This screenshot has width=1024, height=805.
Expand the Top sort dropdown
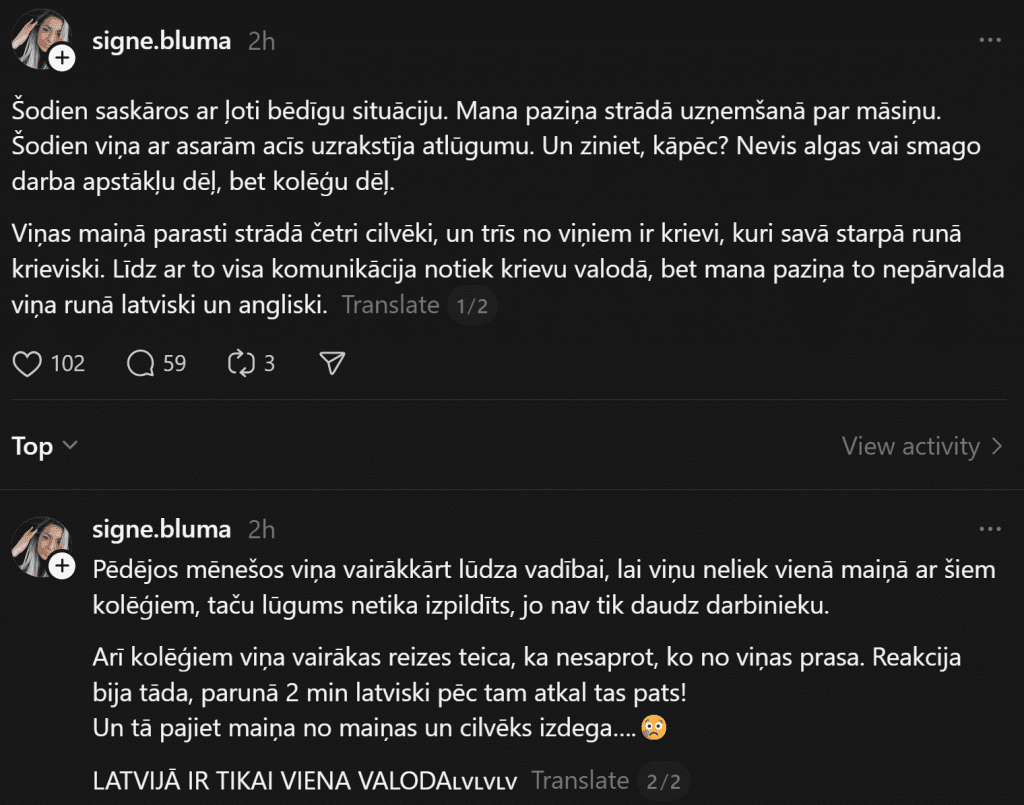tap(45, 446)
